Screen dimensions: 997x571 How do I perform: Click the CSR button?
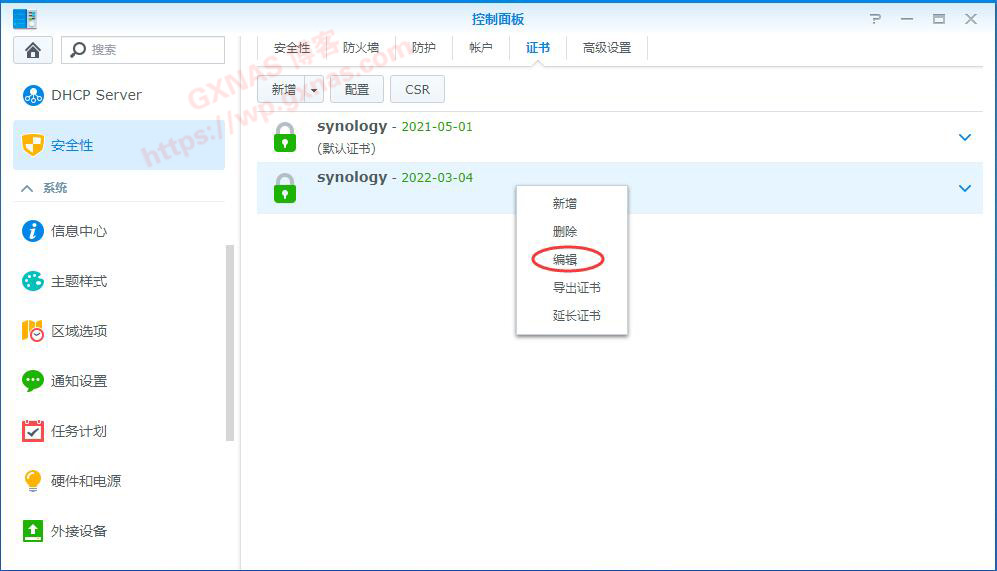[417, 90]
